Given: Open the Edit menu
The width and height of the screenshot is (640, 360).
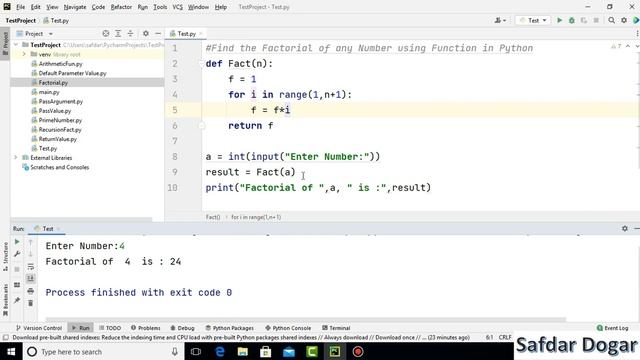Looking at the screenshot, I should pos(36,7).
